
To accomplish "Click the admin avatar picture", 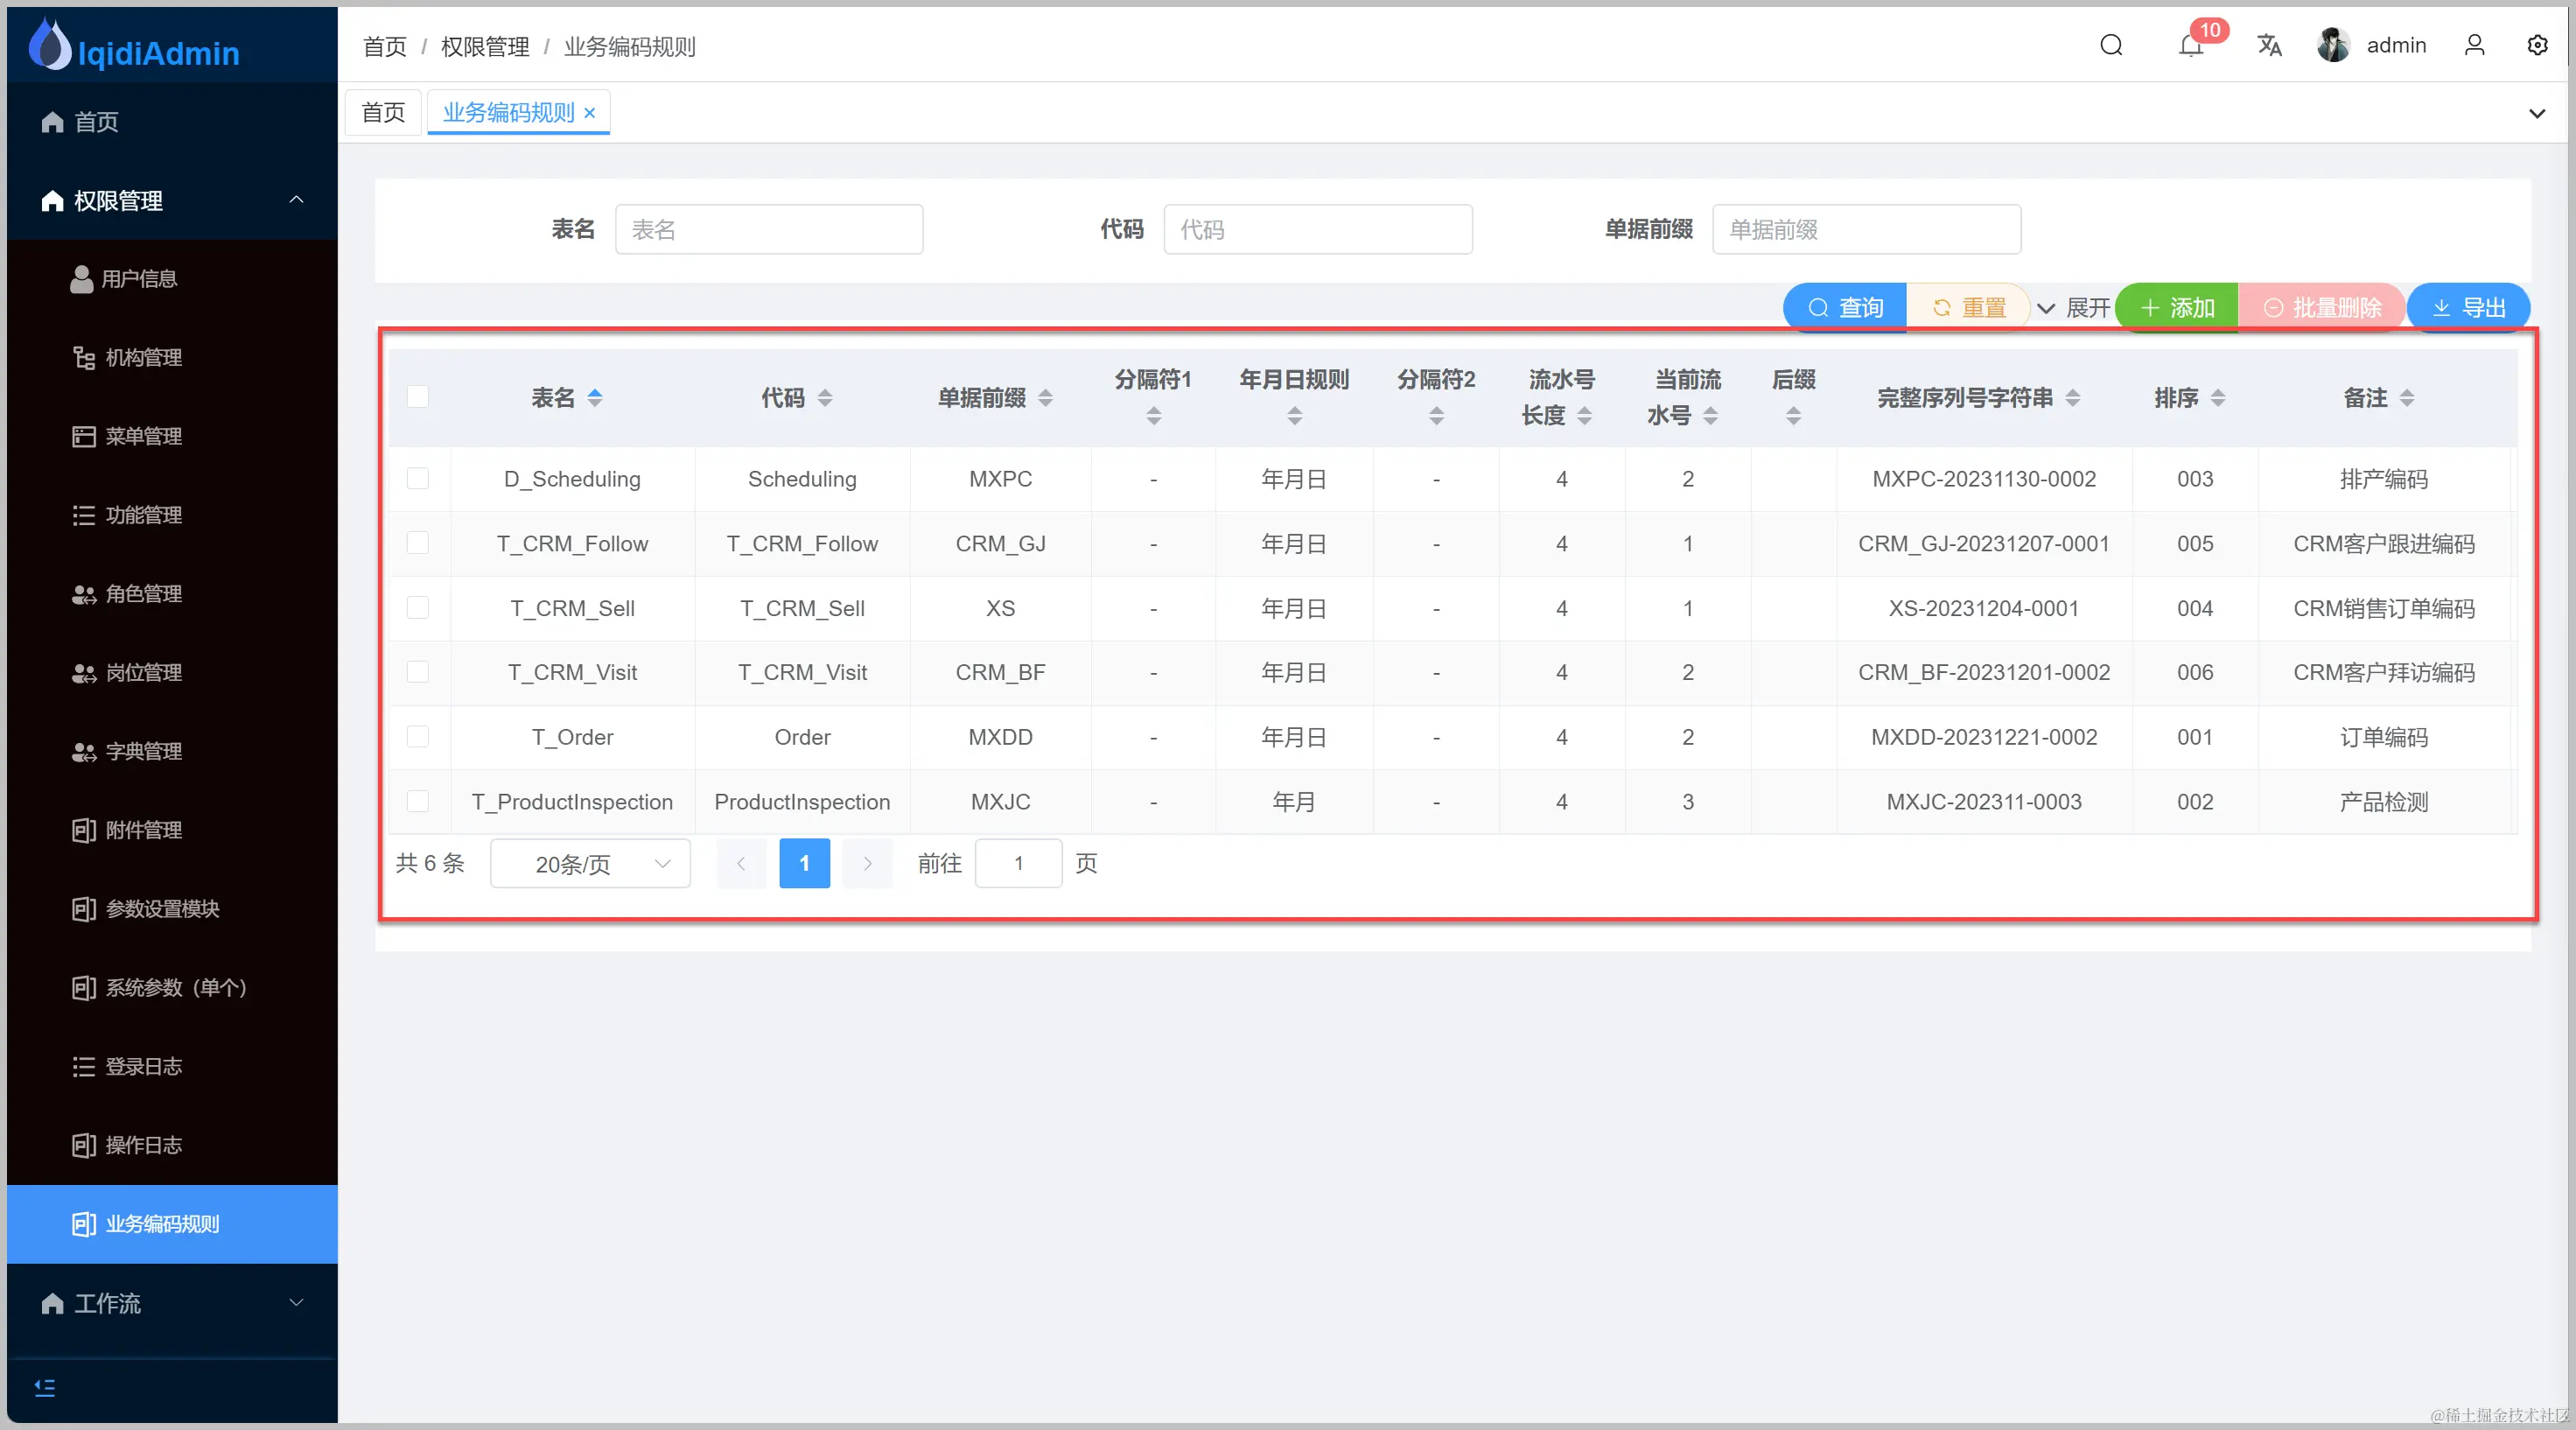I will (2333, 45).
